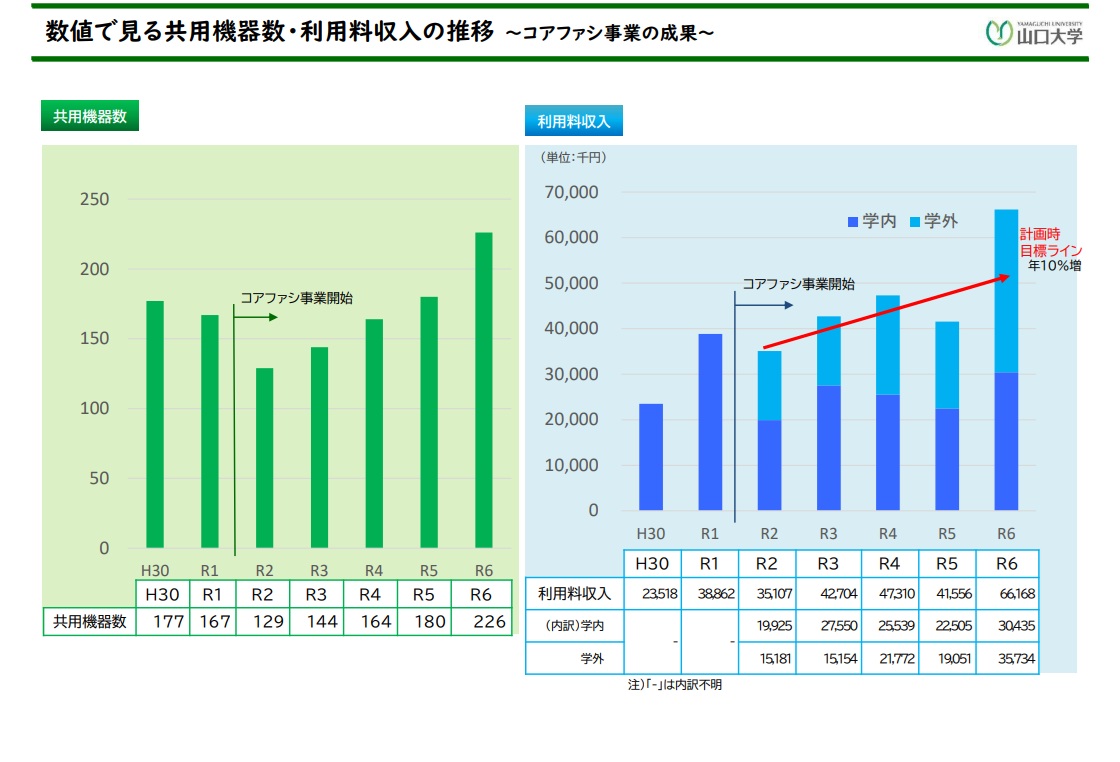The height and width of the screenshot is (762, 1120).
Task: Select the green 共用機器数 section header label
Action: tap(90, 116)
